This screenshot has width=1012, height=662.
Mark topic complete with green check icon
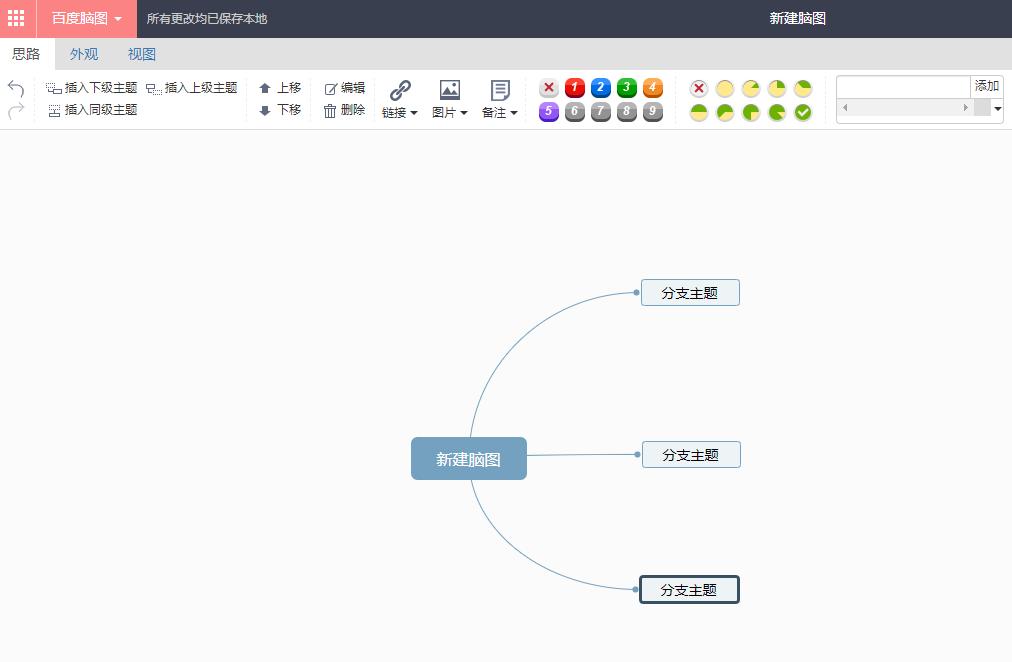click(x=801, y=112)
